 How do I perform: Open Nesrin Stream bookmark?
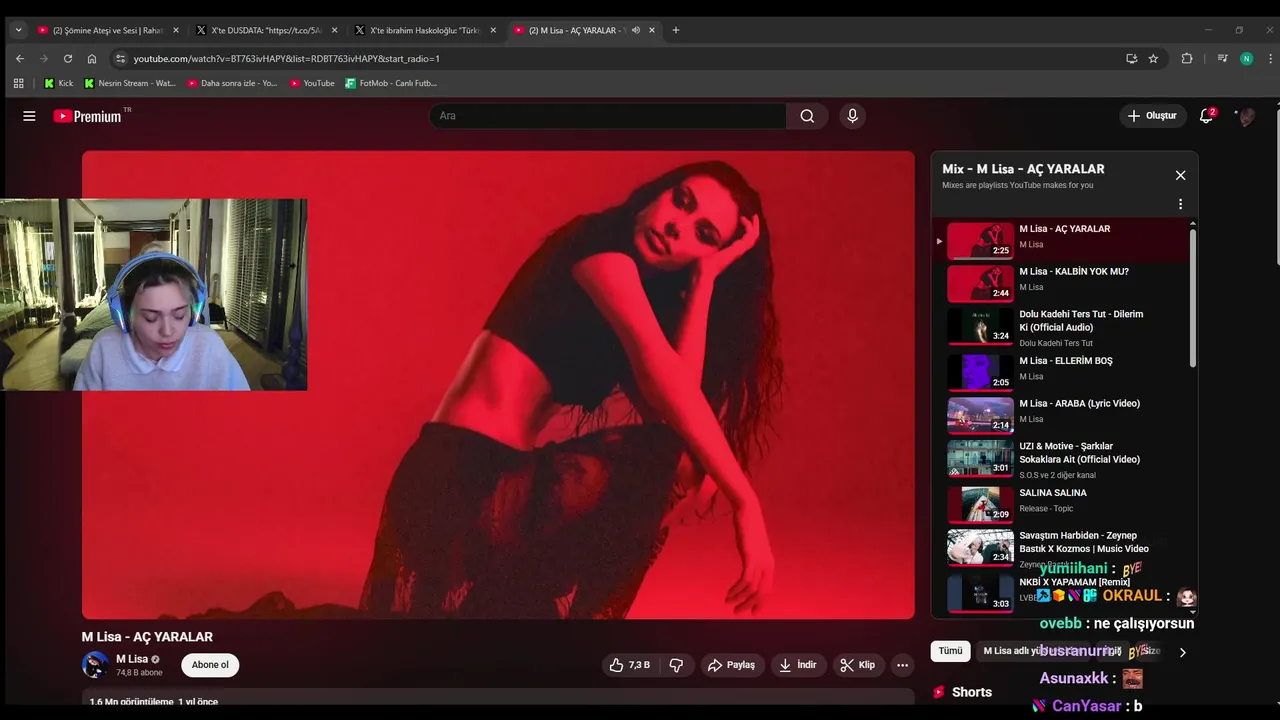130,83
